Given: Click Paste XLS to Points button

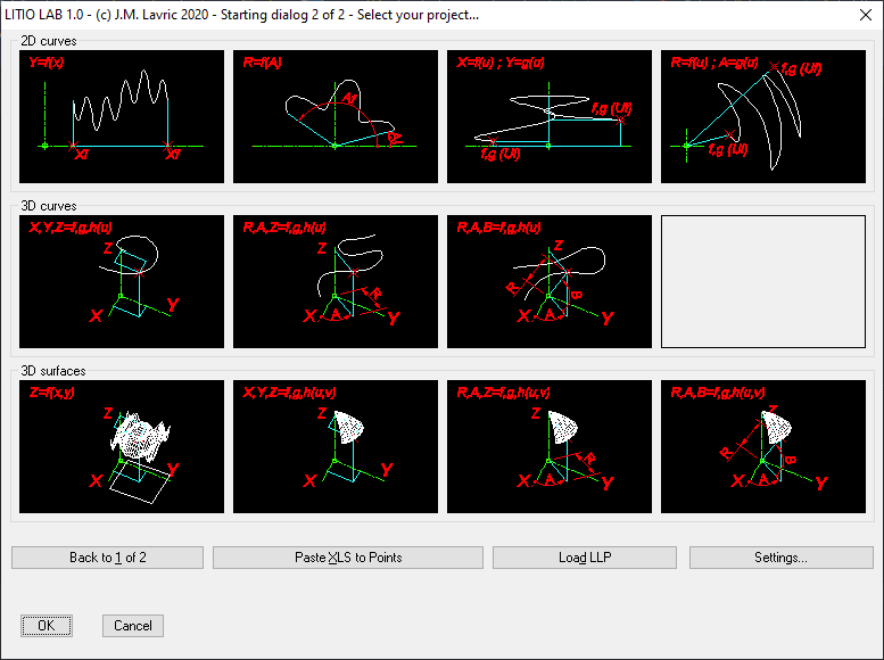Looking at the screenshot, I should click(x=348, y=557).
